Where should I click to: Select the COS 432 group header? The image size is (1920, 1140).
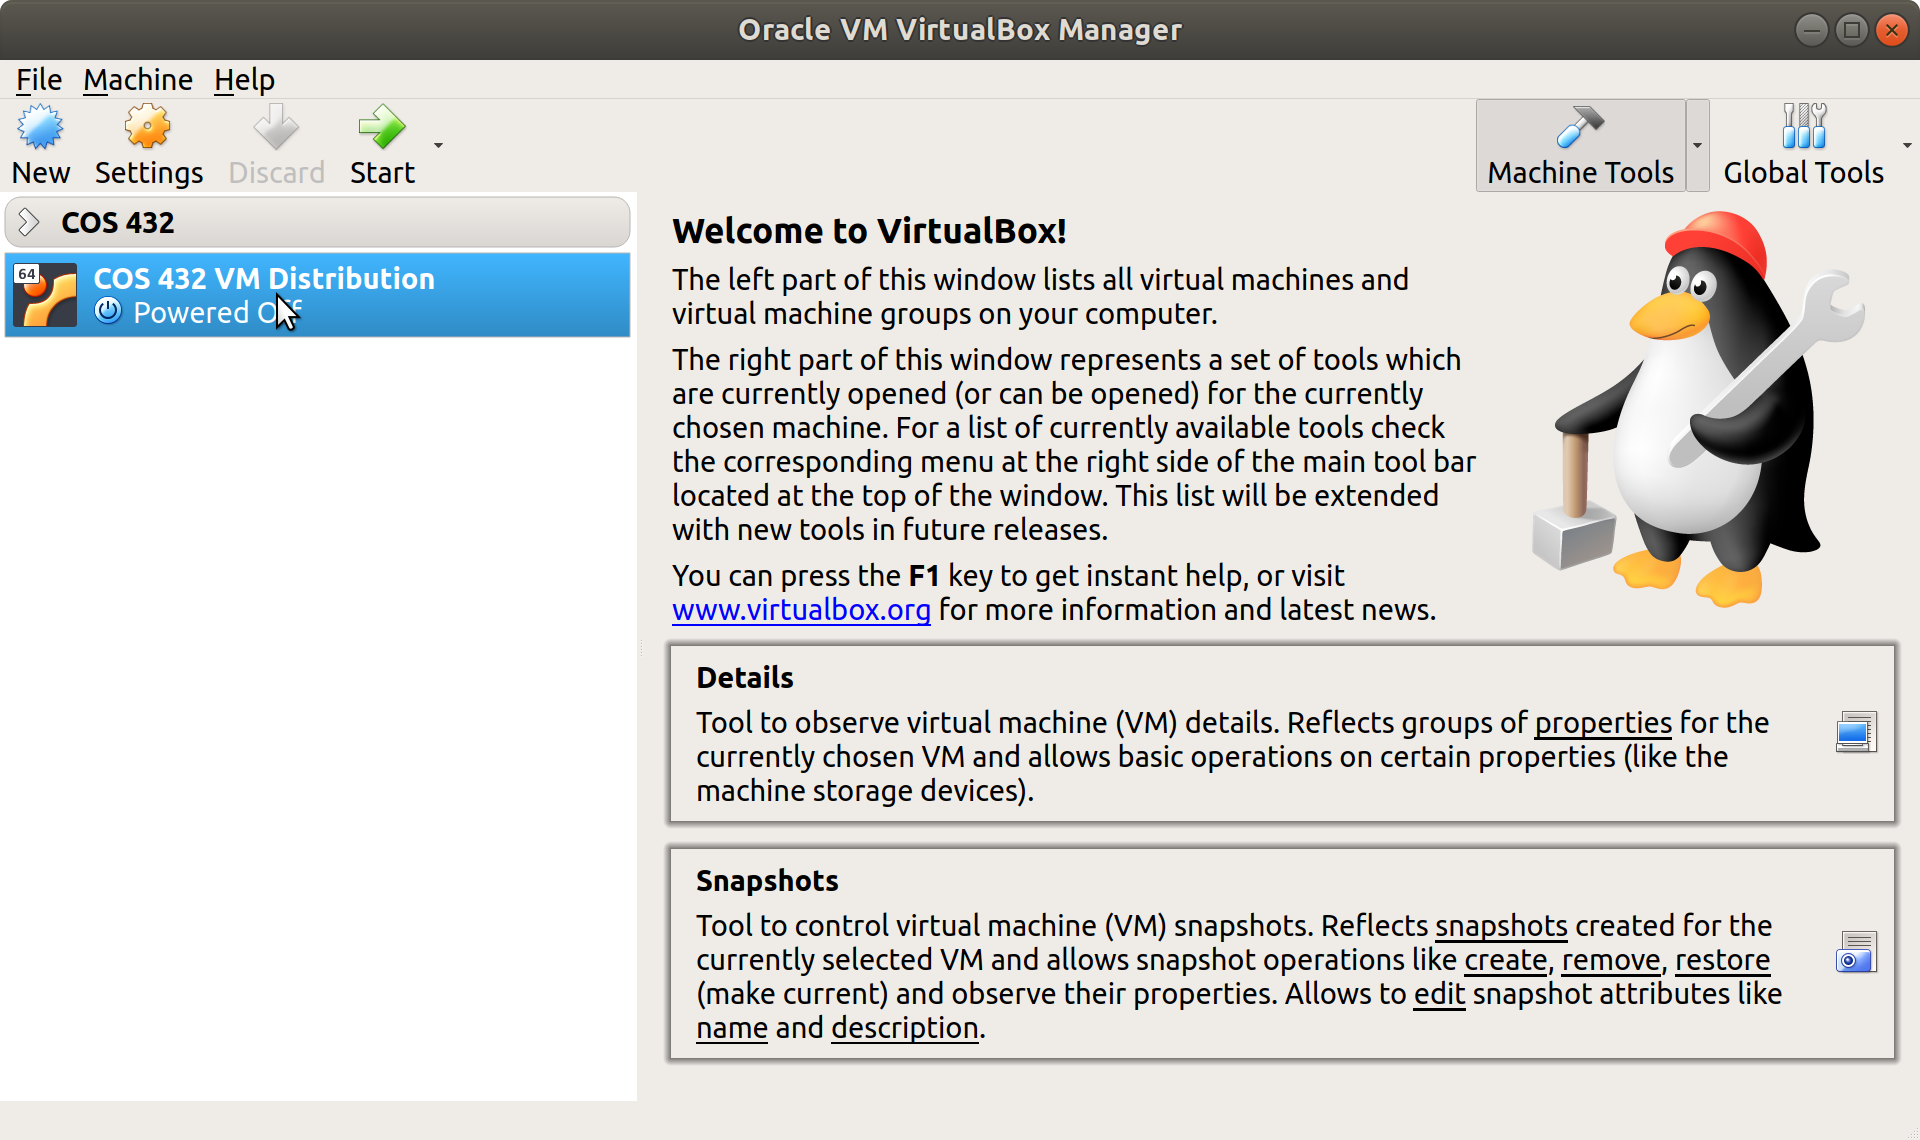coord(317,222)
